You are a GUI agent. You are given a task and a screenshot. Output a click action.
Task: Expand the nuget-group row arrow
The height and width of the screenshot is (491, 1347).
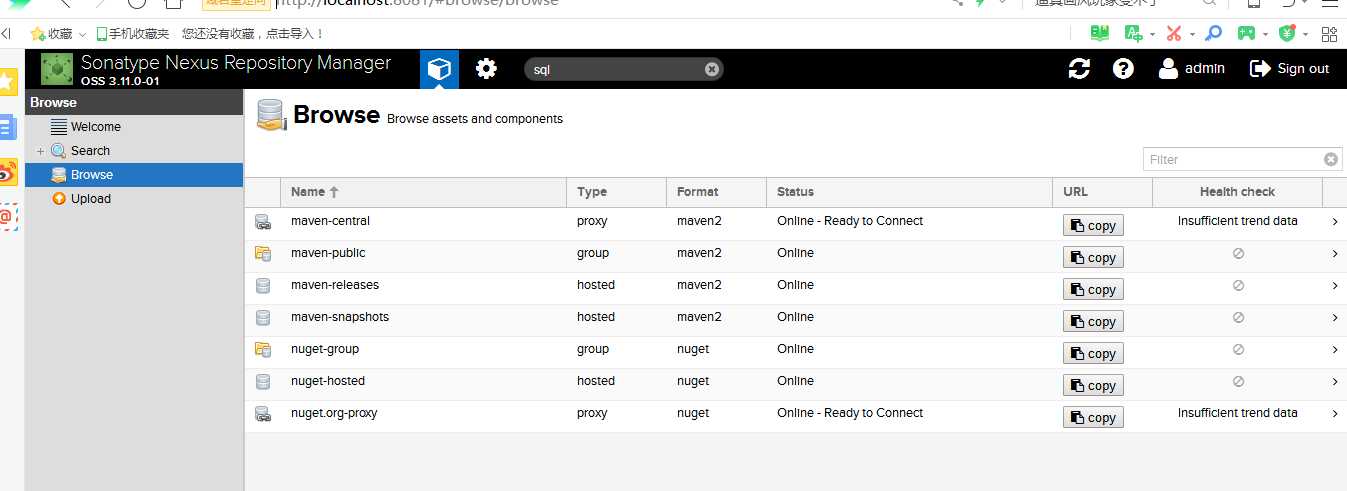point(1335,350)
